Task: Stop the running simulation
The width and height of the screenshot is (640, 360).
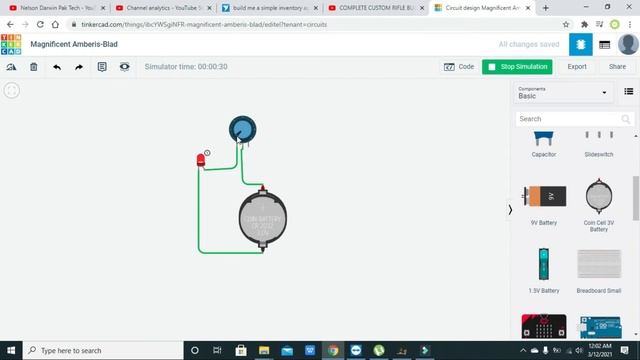Action: [x=517, y=67]
